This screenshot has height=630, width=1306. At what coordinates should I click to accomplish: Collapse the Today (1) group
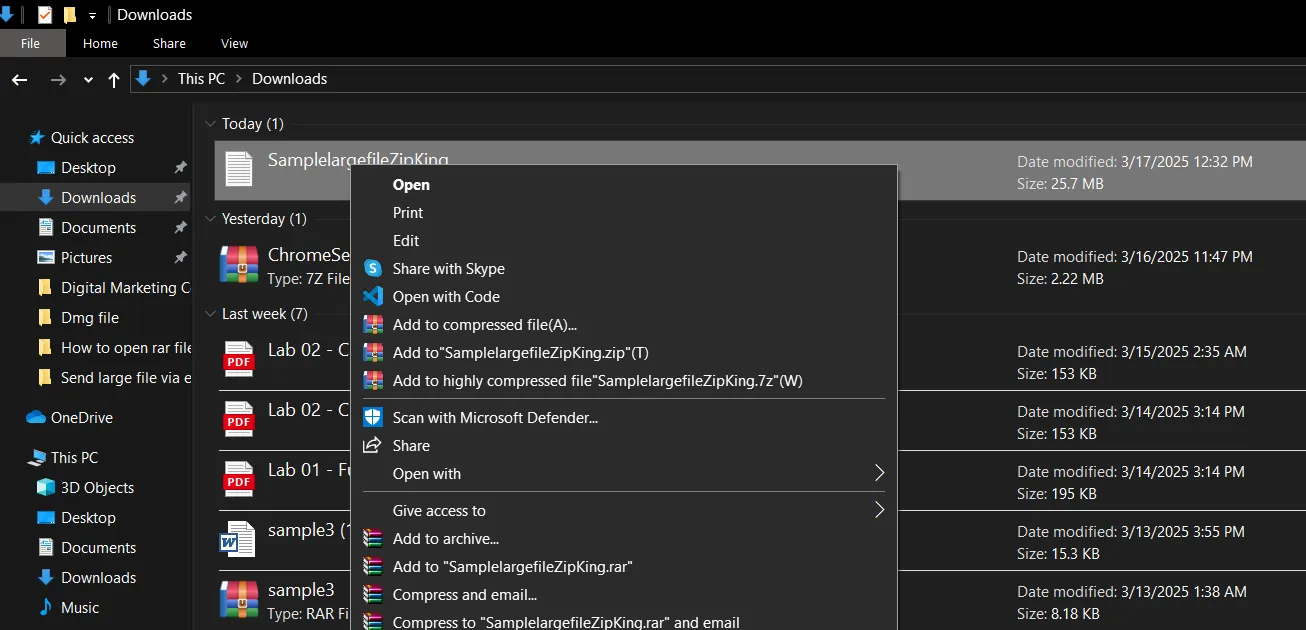tap(210, 124)
